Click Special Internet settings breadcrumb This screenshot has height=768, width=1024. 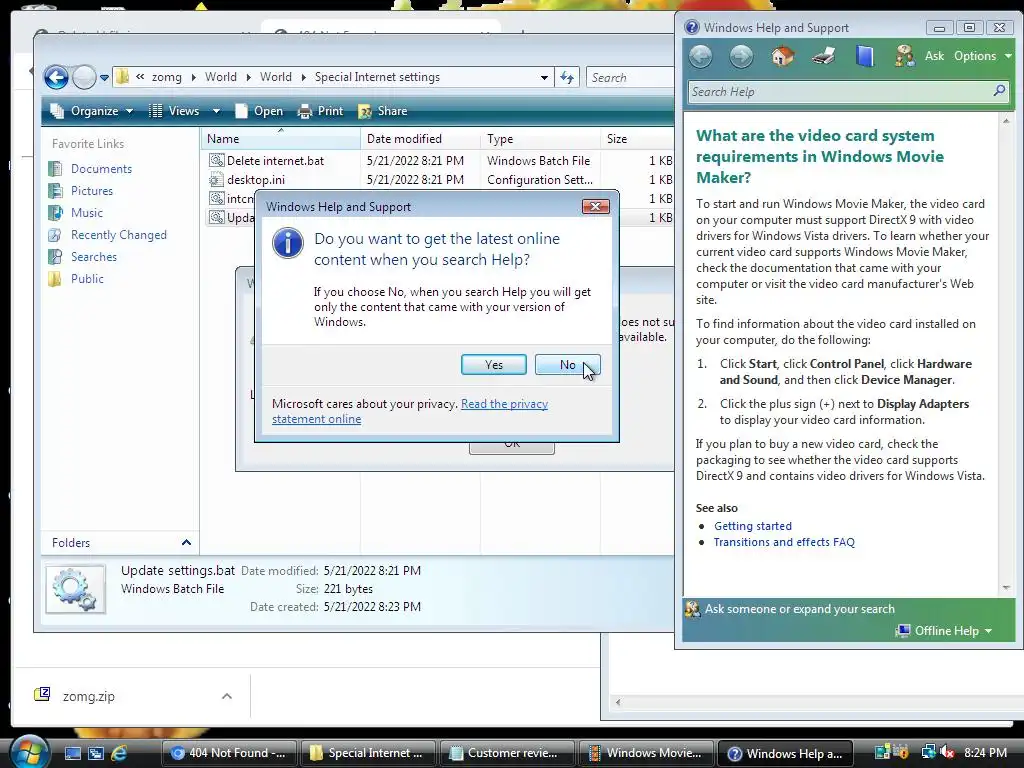(x=377, y=77)
